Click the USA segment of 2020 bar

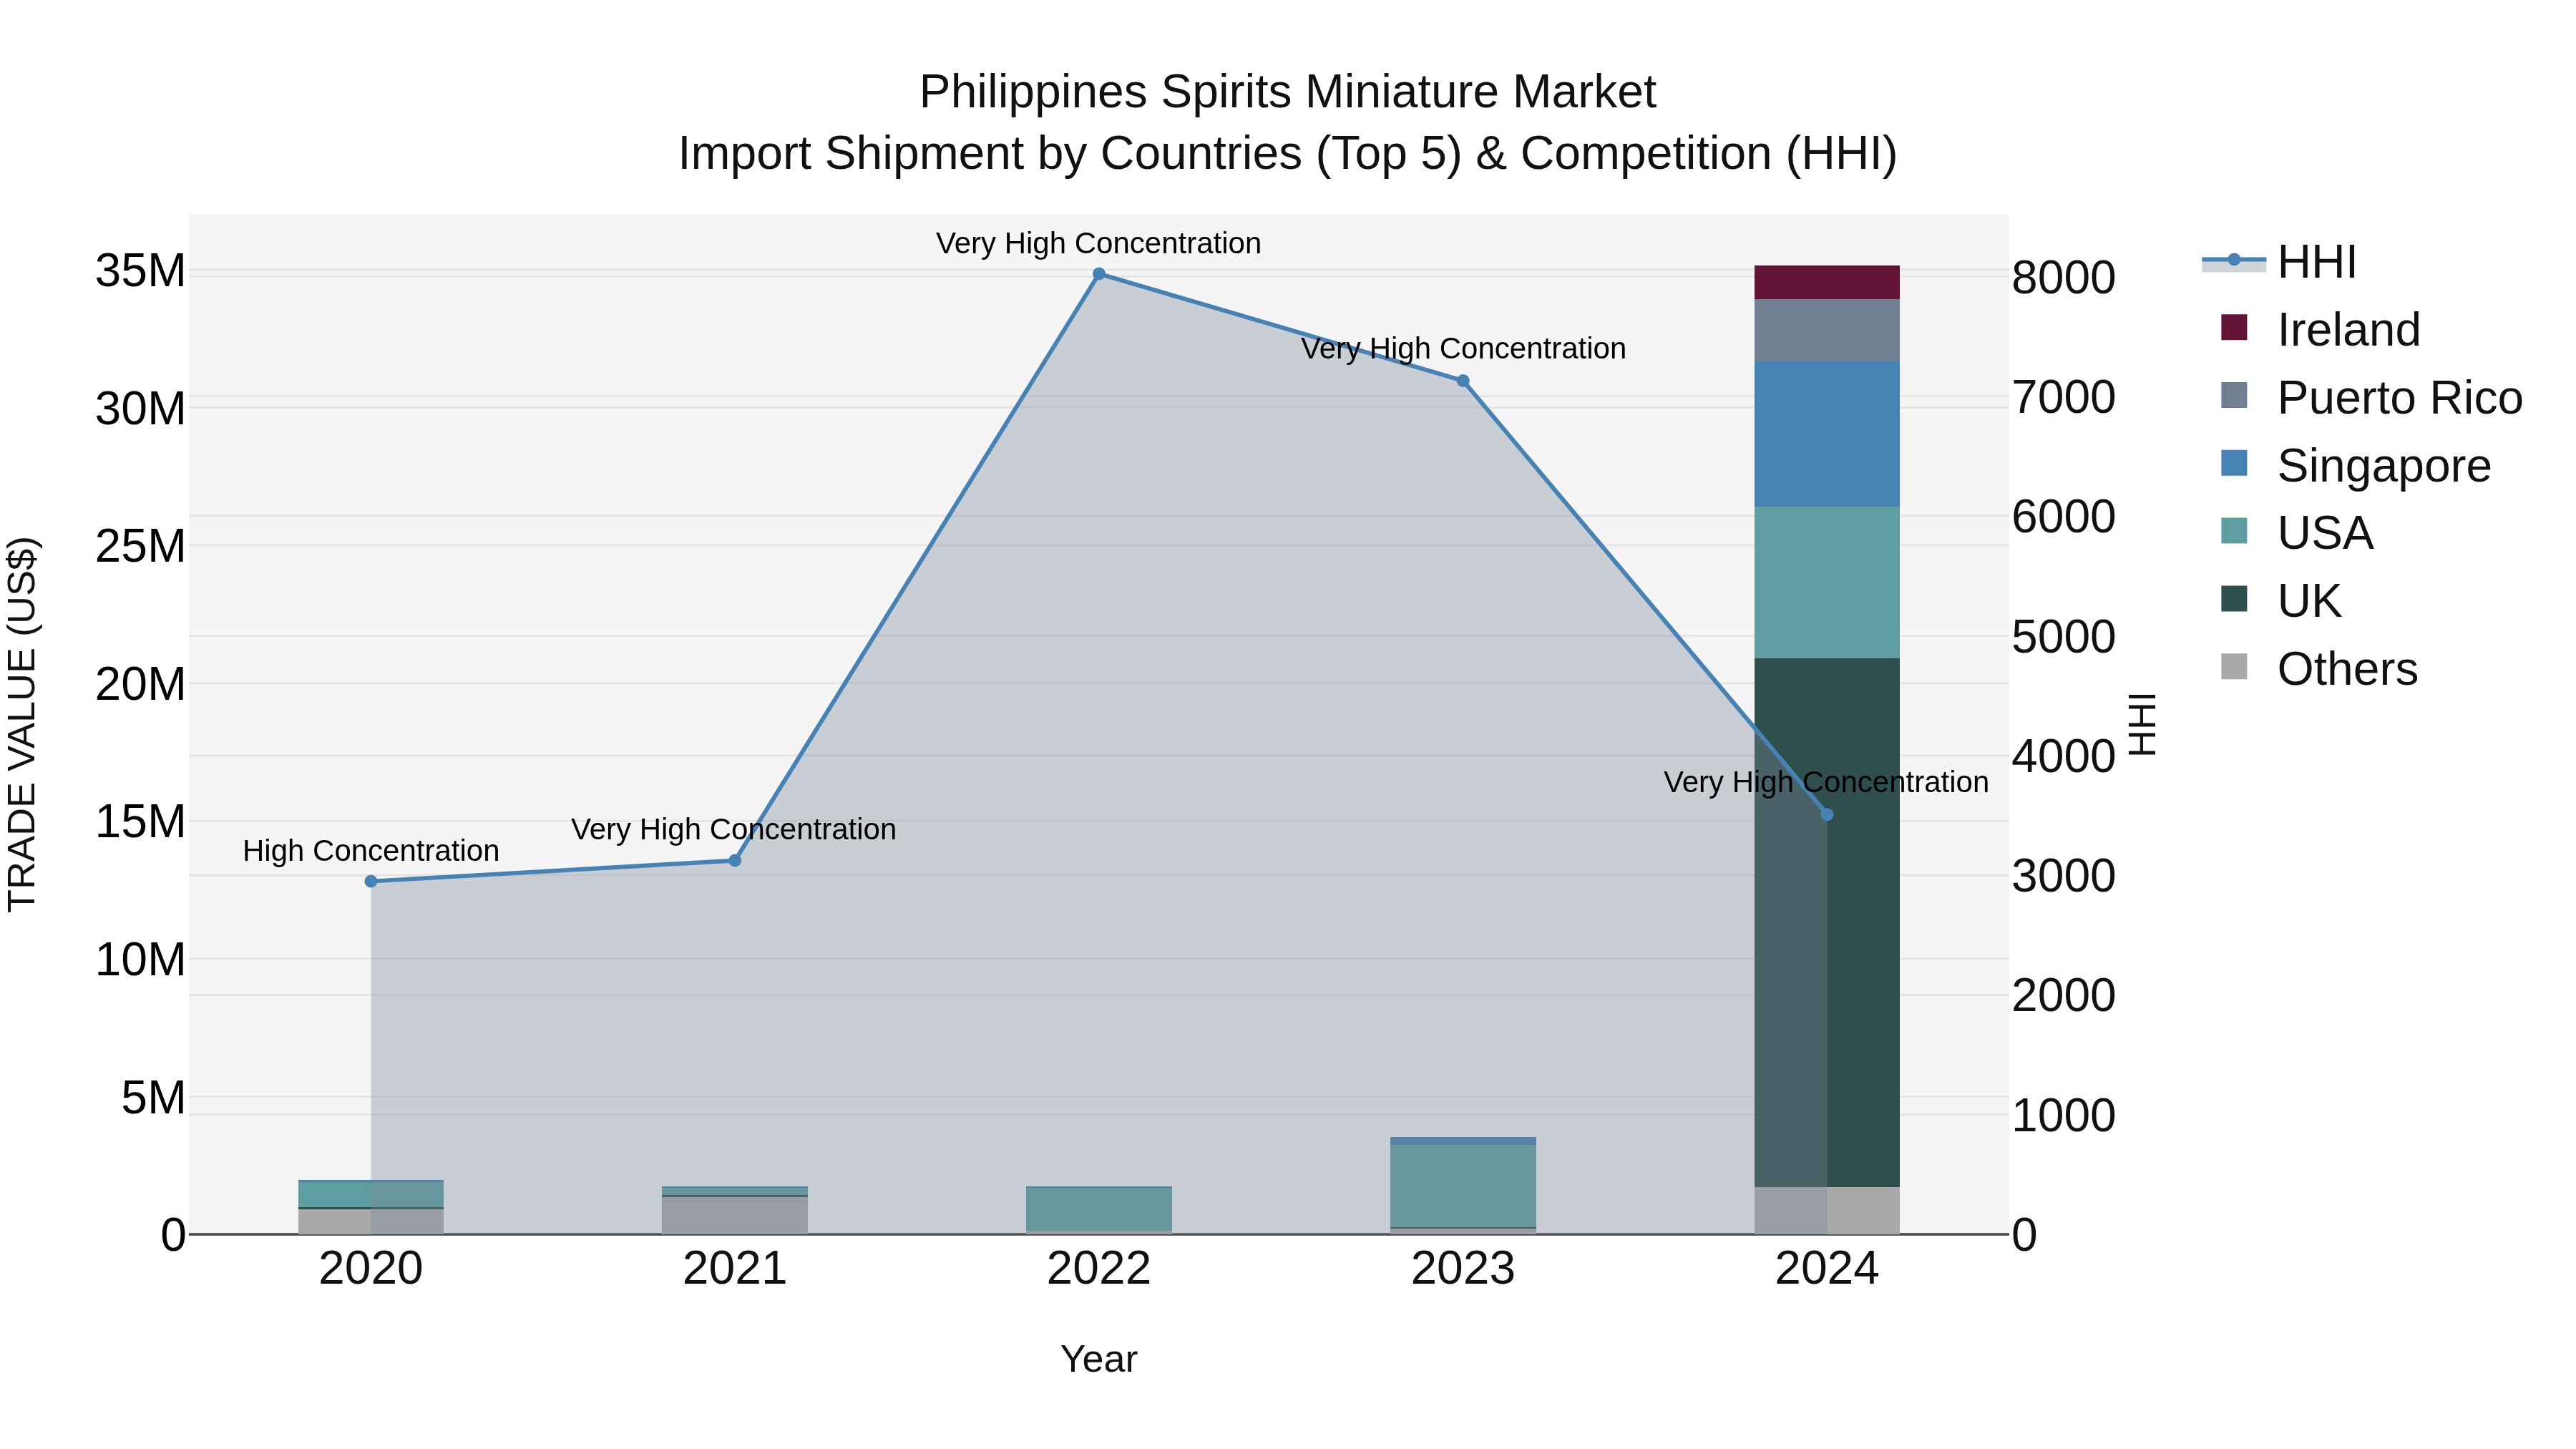point(371,1194)
